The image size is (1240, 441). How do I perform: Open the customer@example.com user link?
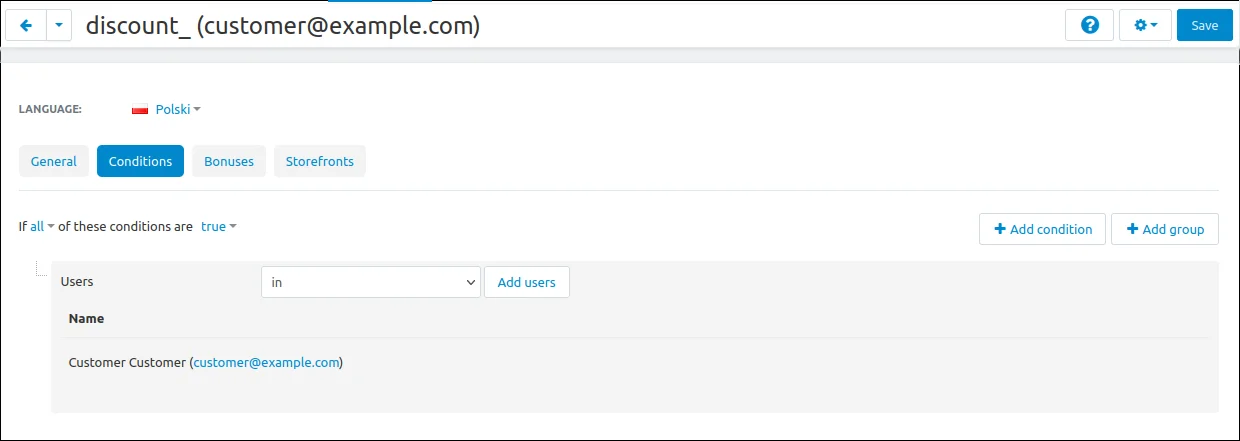tap(267, 363)
